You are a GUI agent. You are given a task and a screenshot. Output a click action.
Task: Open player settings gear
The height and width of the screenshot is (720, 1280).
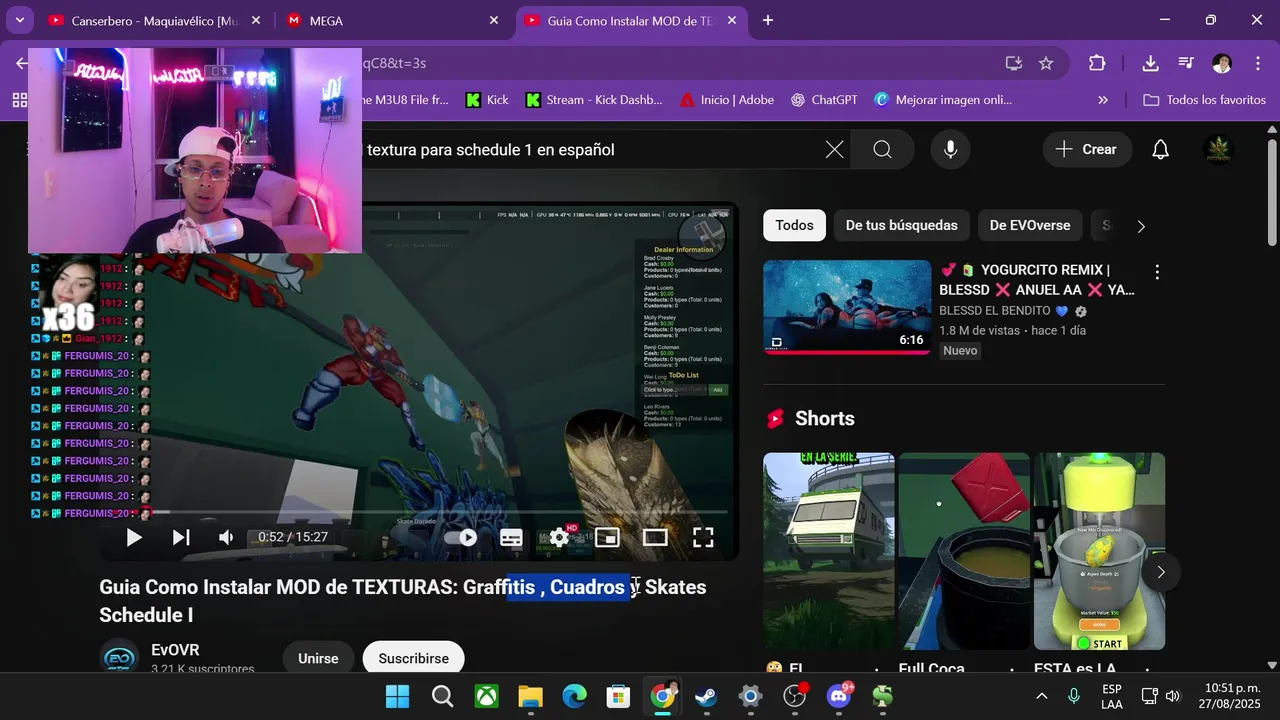[x=559, y=537]
